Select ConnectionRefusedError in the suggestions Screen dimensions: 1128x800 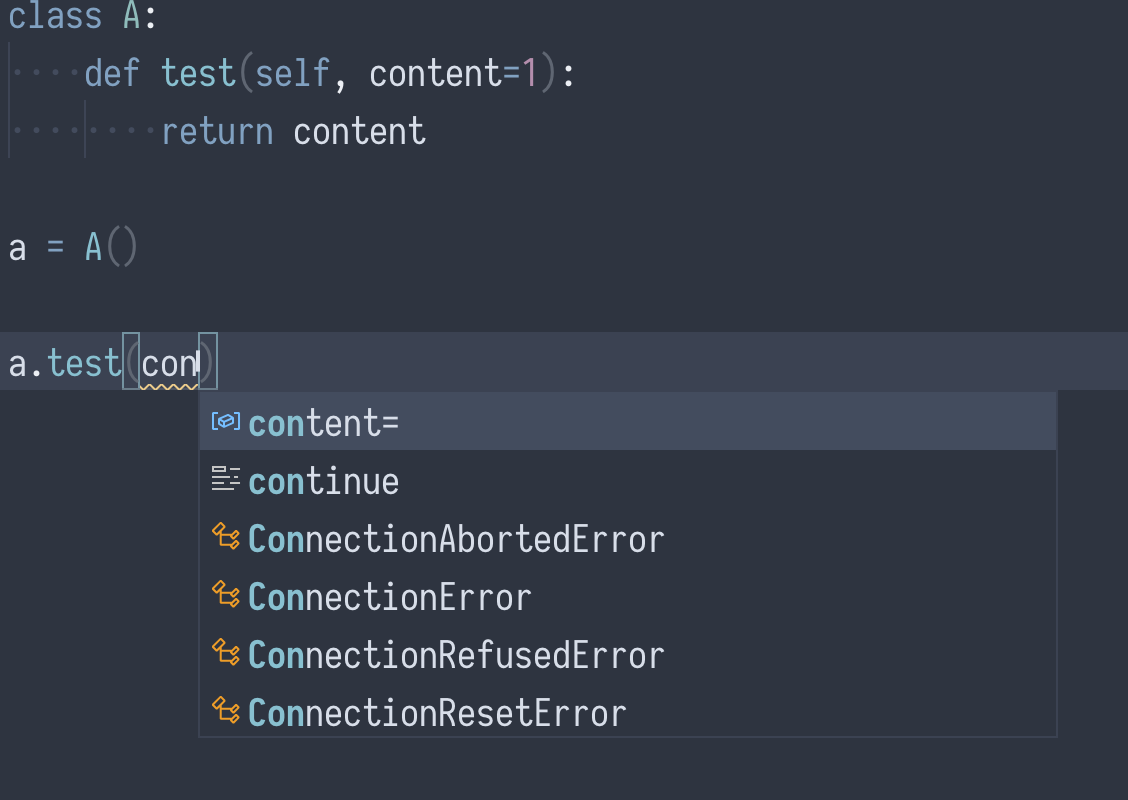tap(627, 653)
